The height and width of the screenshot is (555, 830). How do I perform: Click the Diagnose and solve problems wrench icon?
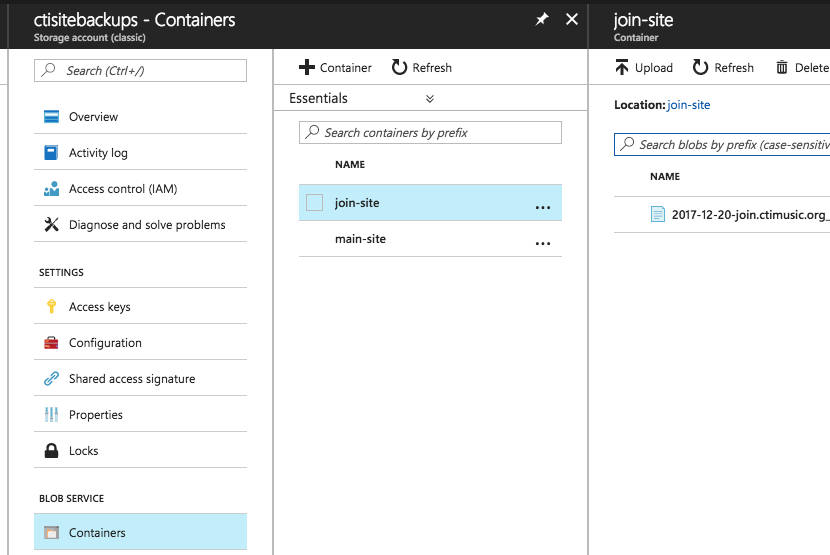[x=51, y=225]
